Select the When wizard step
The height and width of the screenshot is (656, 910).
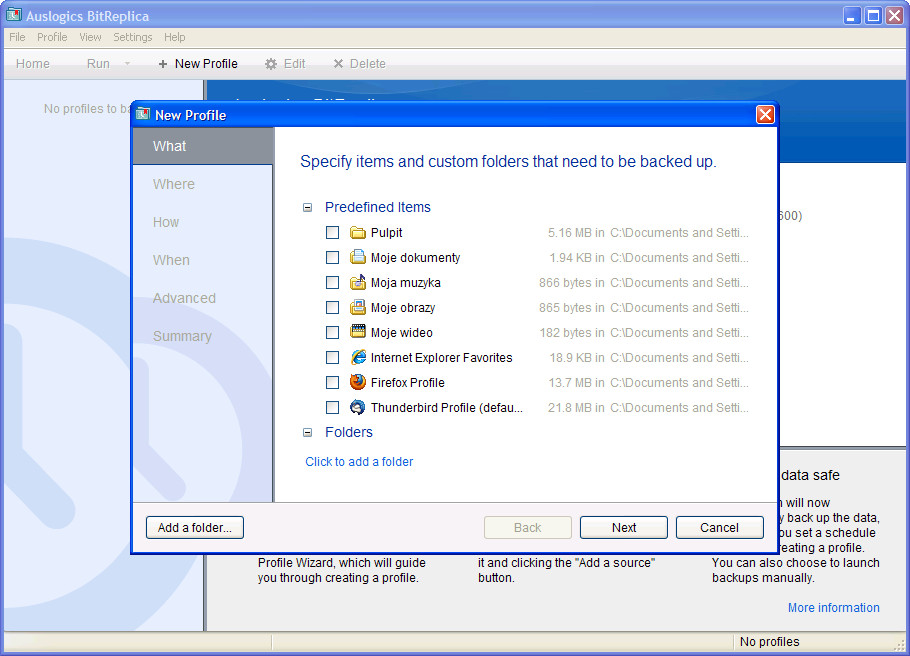click(x=203, y=260)
